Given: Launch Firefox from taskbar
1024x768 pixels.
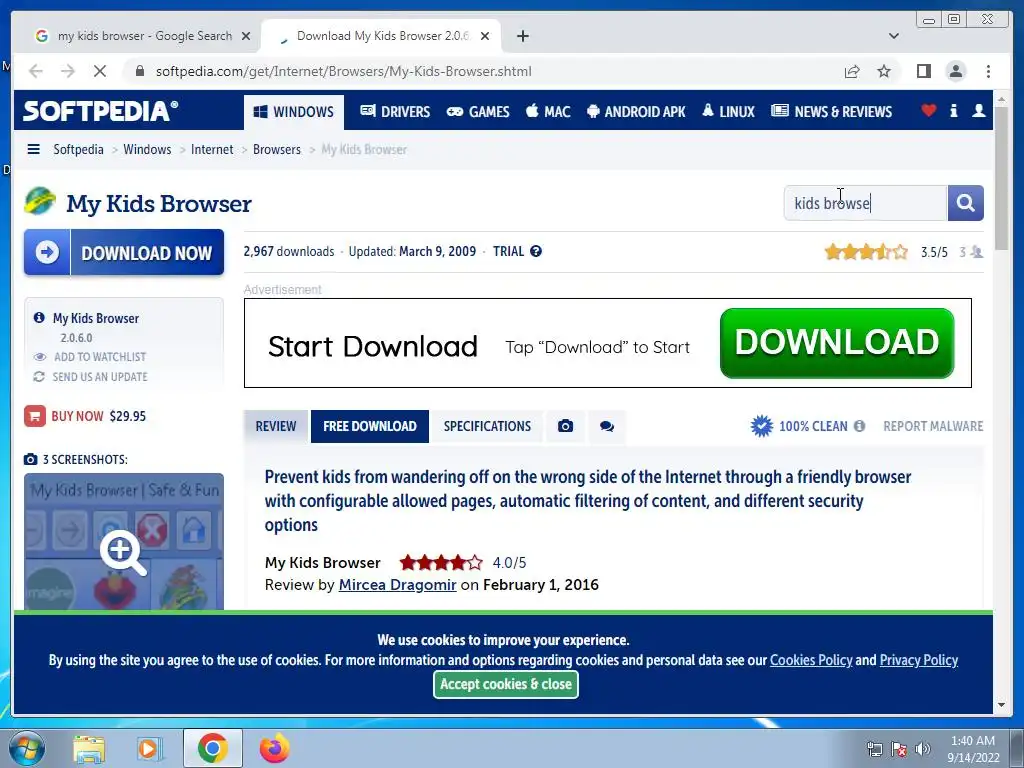Looking at the screenshot, I should coord(274,748).
